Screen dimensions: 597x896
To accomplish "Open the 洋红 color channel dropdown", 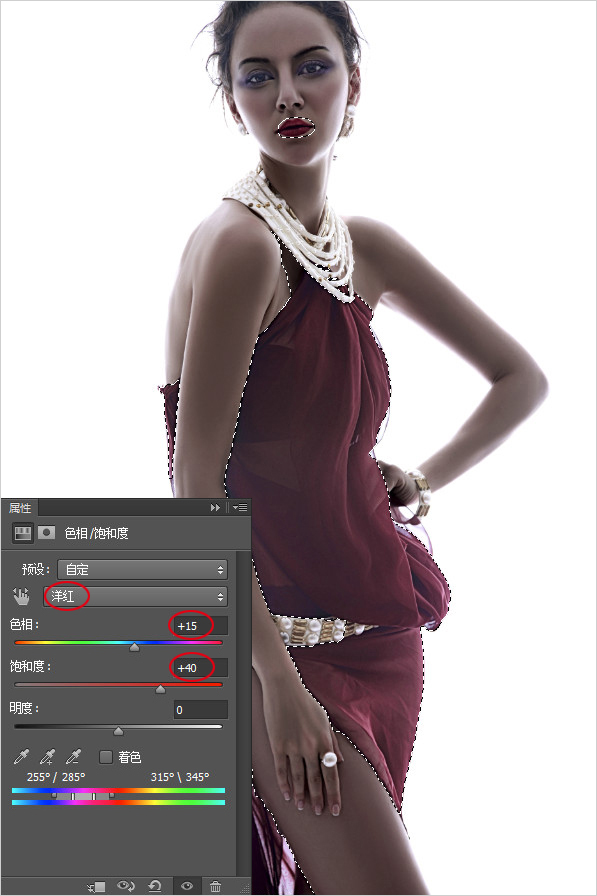I will pos(135,597).
